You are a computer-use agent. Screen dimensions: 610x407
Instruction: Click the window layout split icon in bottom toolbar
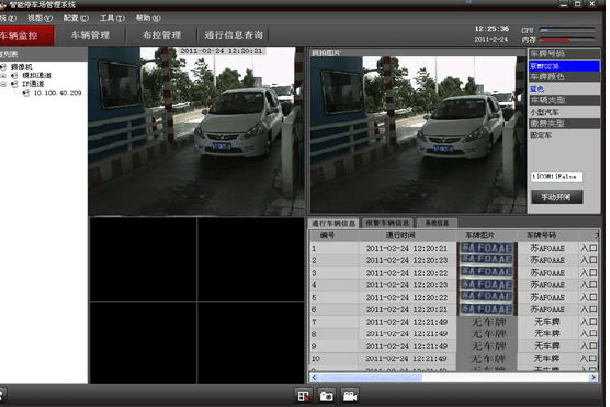click(x=303, y=396)
